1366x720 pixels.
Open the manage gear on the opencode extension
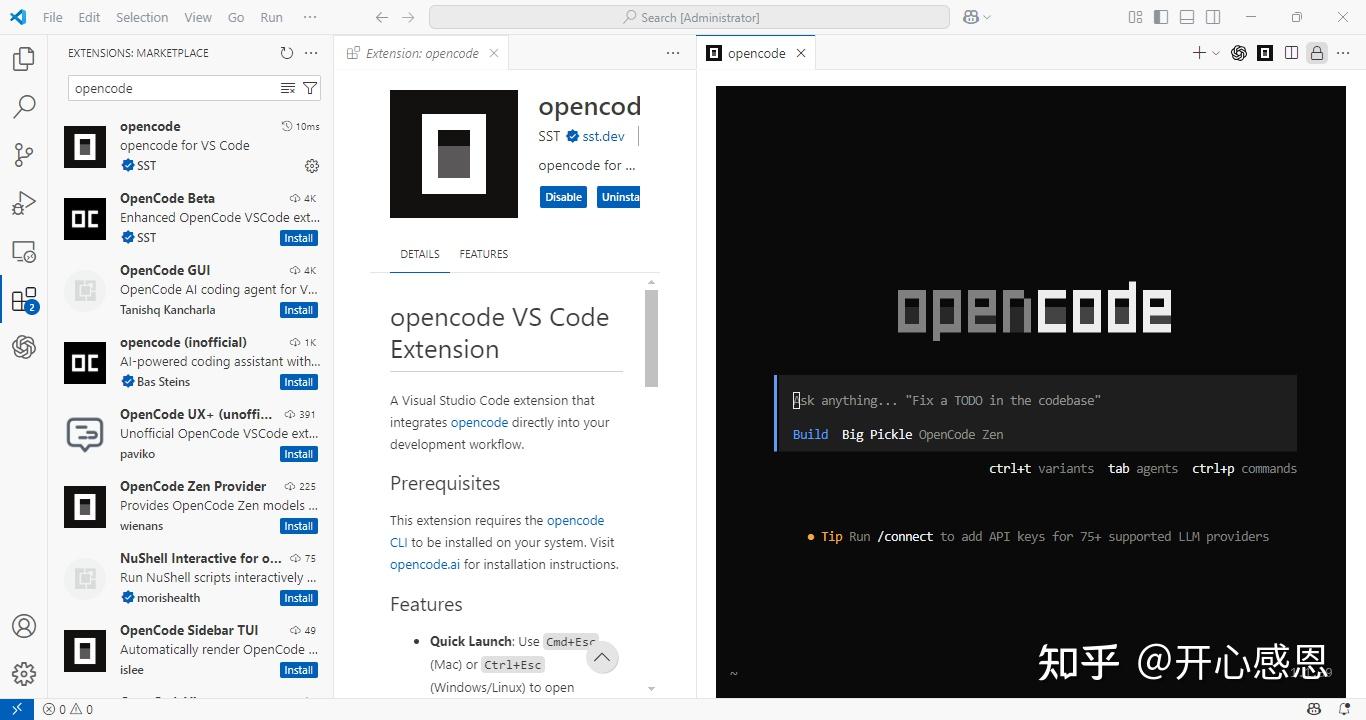pos(312,166)
